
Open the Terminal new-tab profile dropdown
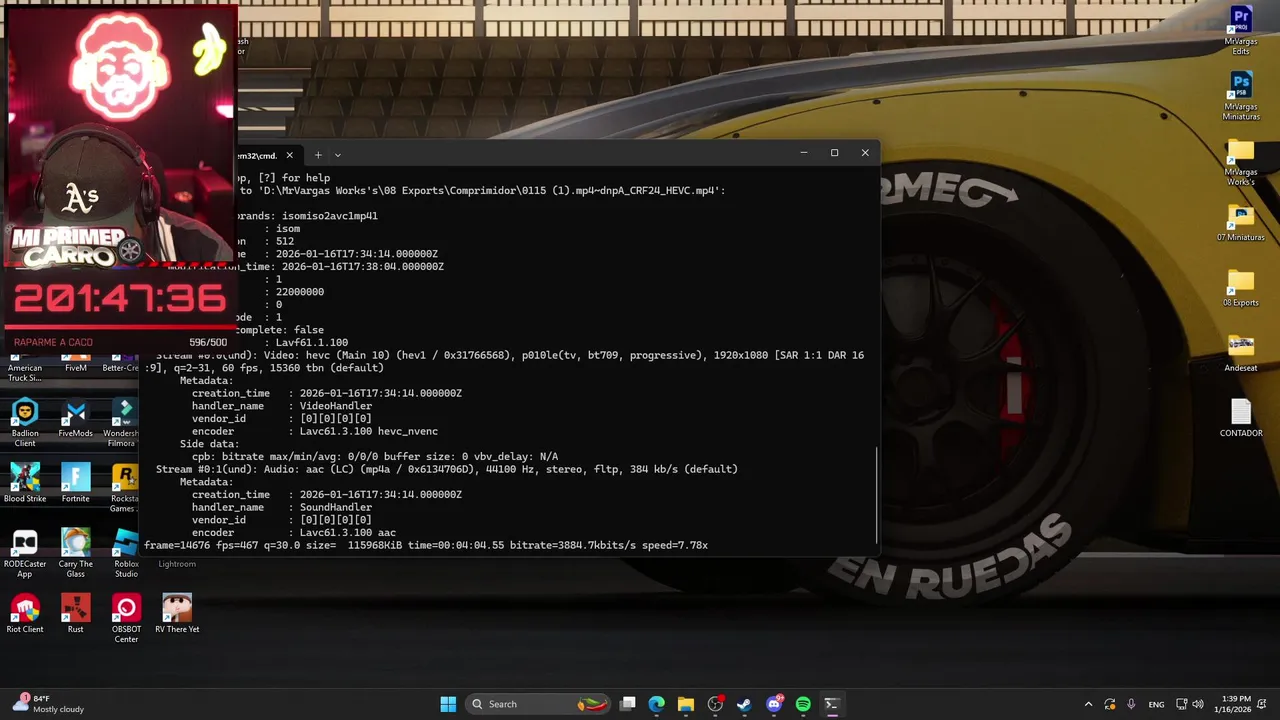[337, 155]
